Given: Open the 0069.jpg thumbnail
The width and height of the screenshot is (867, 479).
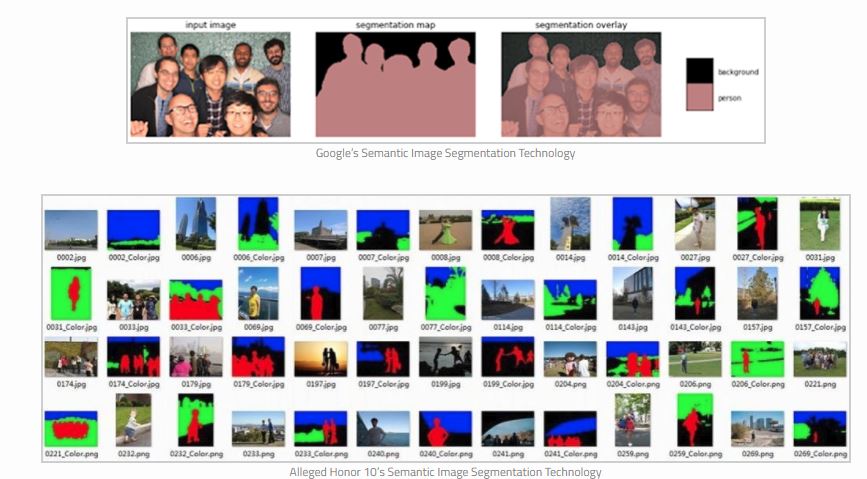Looking at the screenshot, I should [258, 294].
